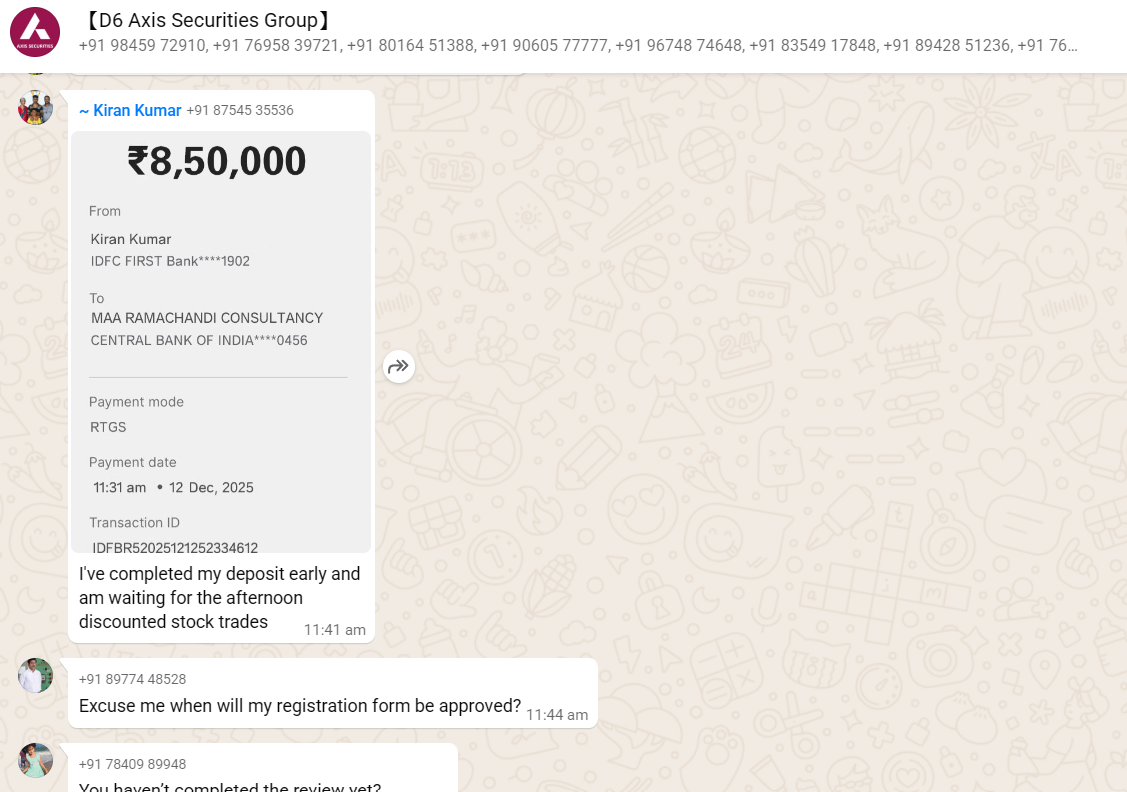
Task: Click the registration form approval message
Action: click(300, 706)
